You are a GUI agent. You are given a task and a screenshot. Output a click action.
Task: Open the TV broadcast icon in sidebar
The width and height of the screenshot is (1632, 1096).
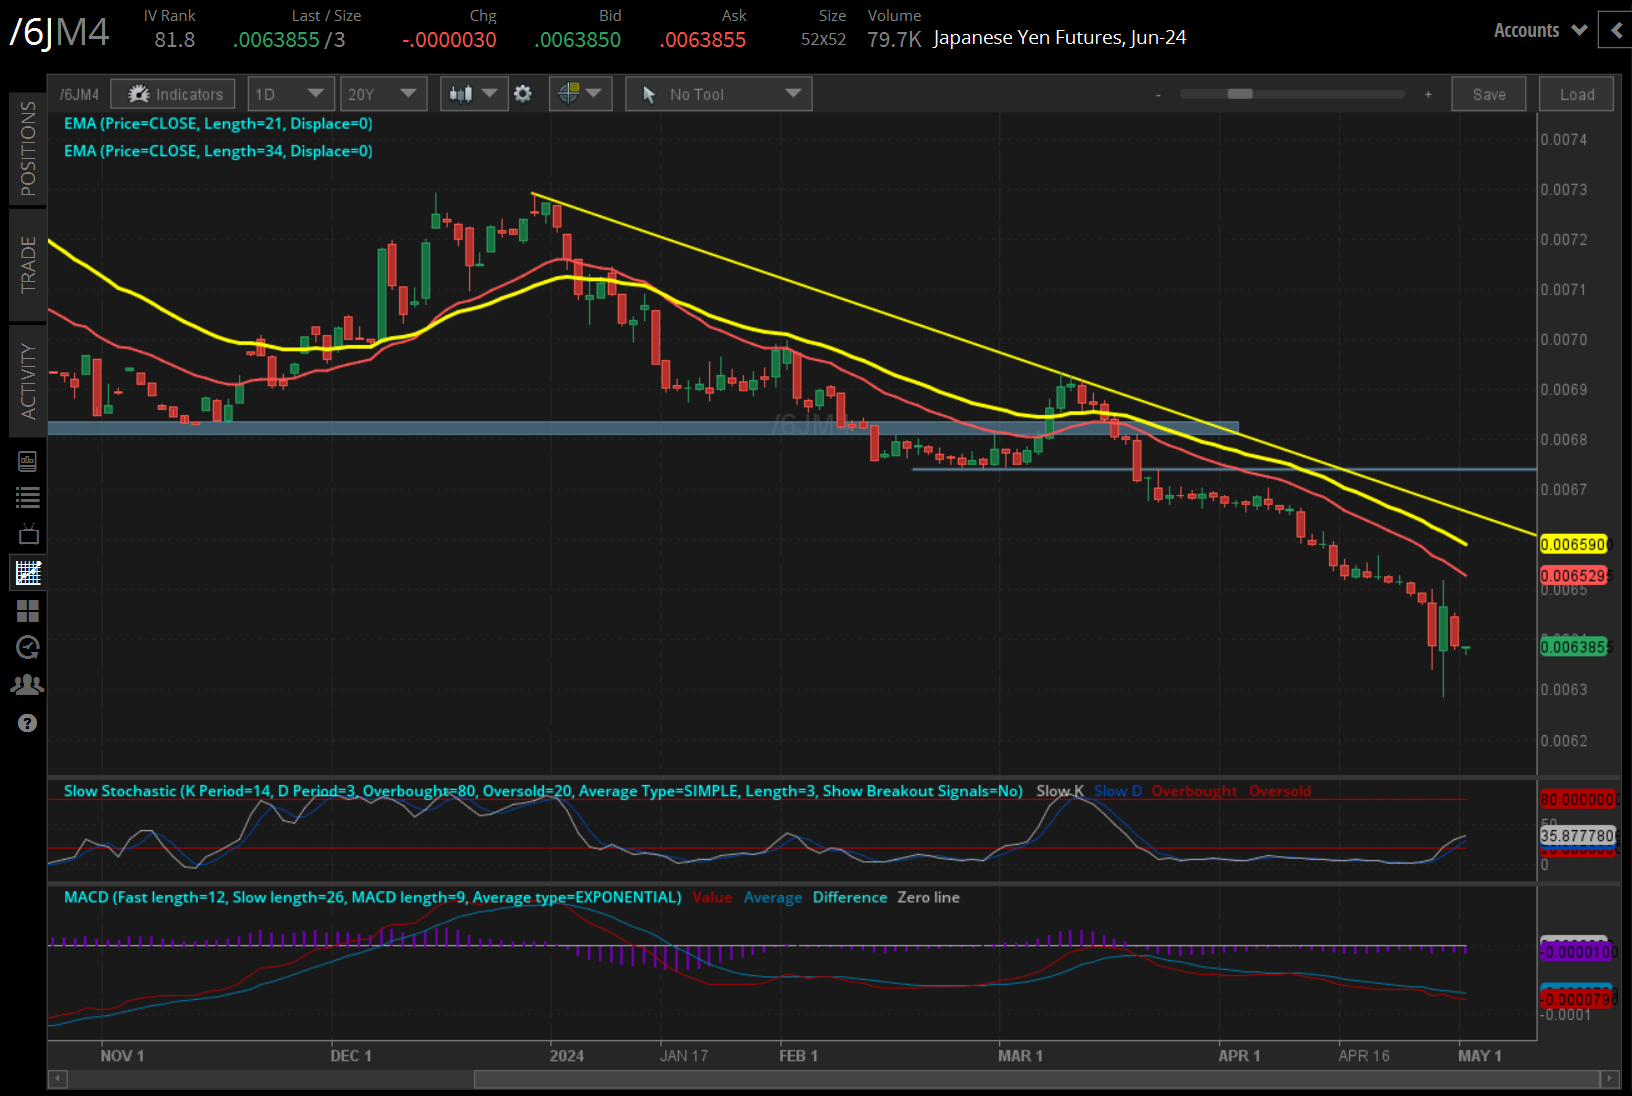[x=28, y=534]
